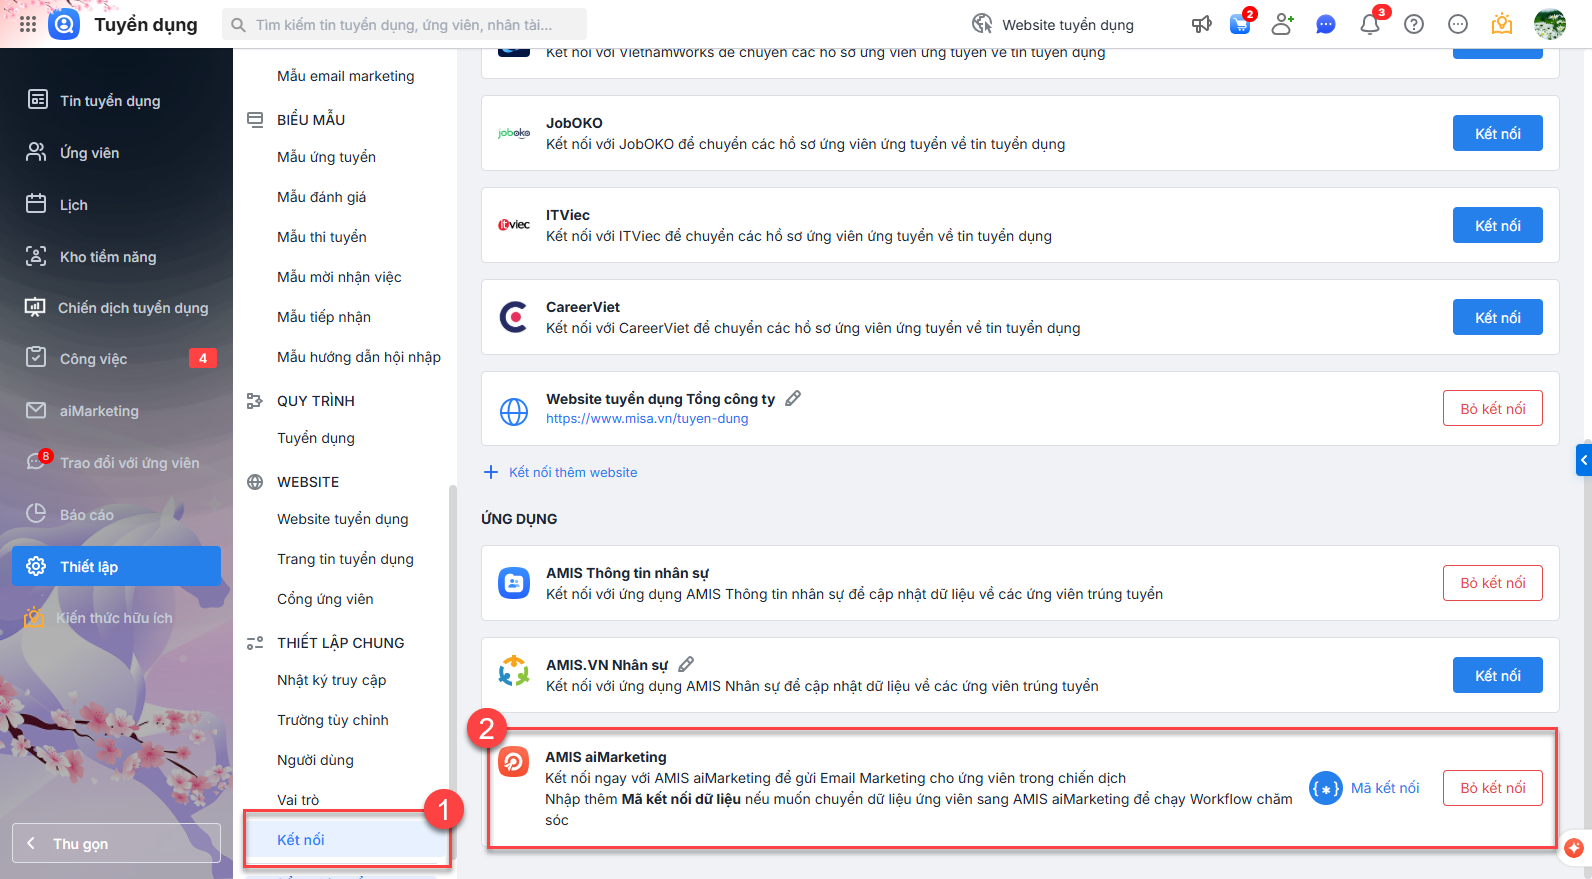This screenshot has width=1592, height=879.
Task: Open the user profile avatar
Action: [1550, 24]
